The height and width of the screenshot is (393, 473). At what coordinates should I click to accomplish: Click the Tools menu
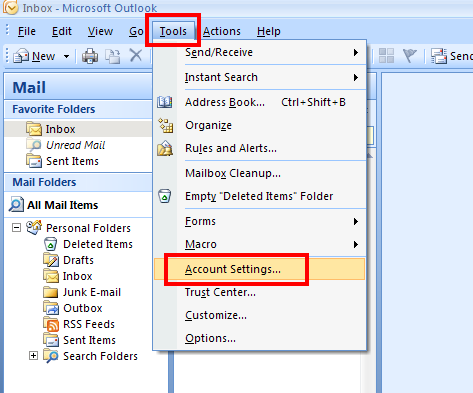tap(173, 31)
